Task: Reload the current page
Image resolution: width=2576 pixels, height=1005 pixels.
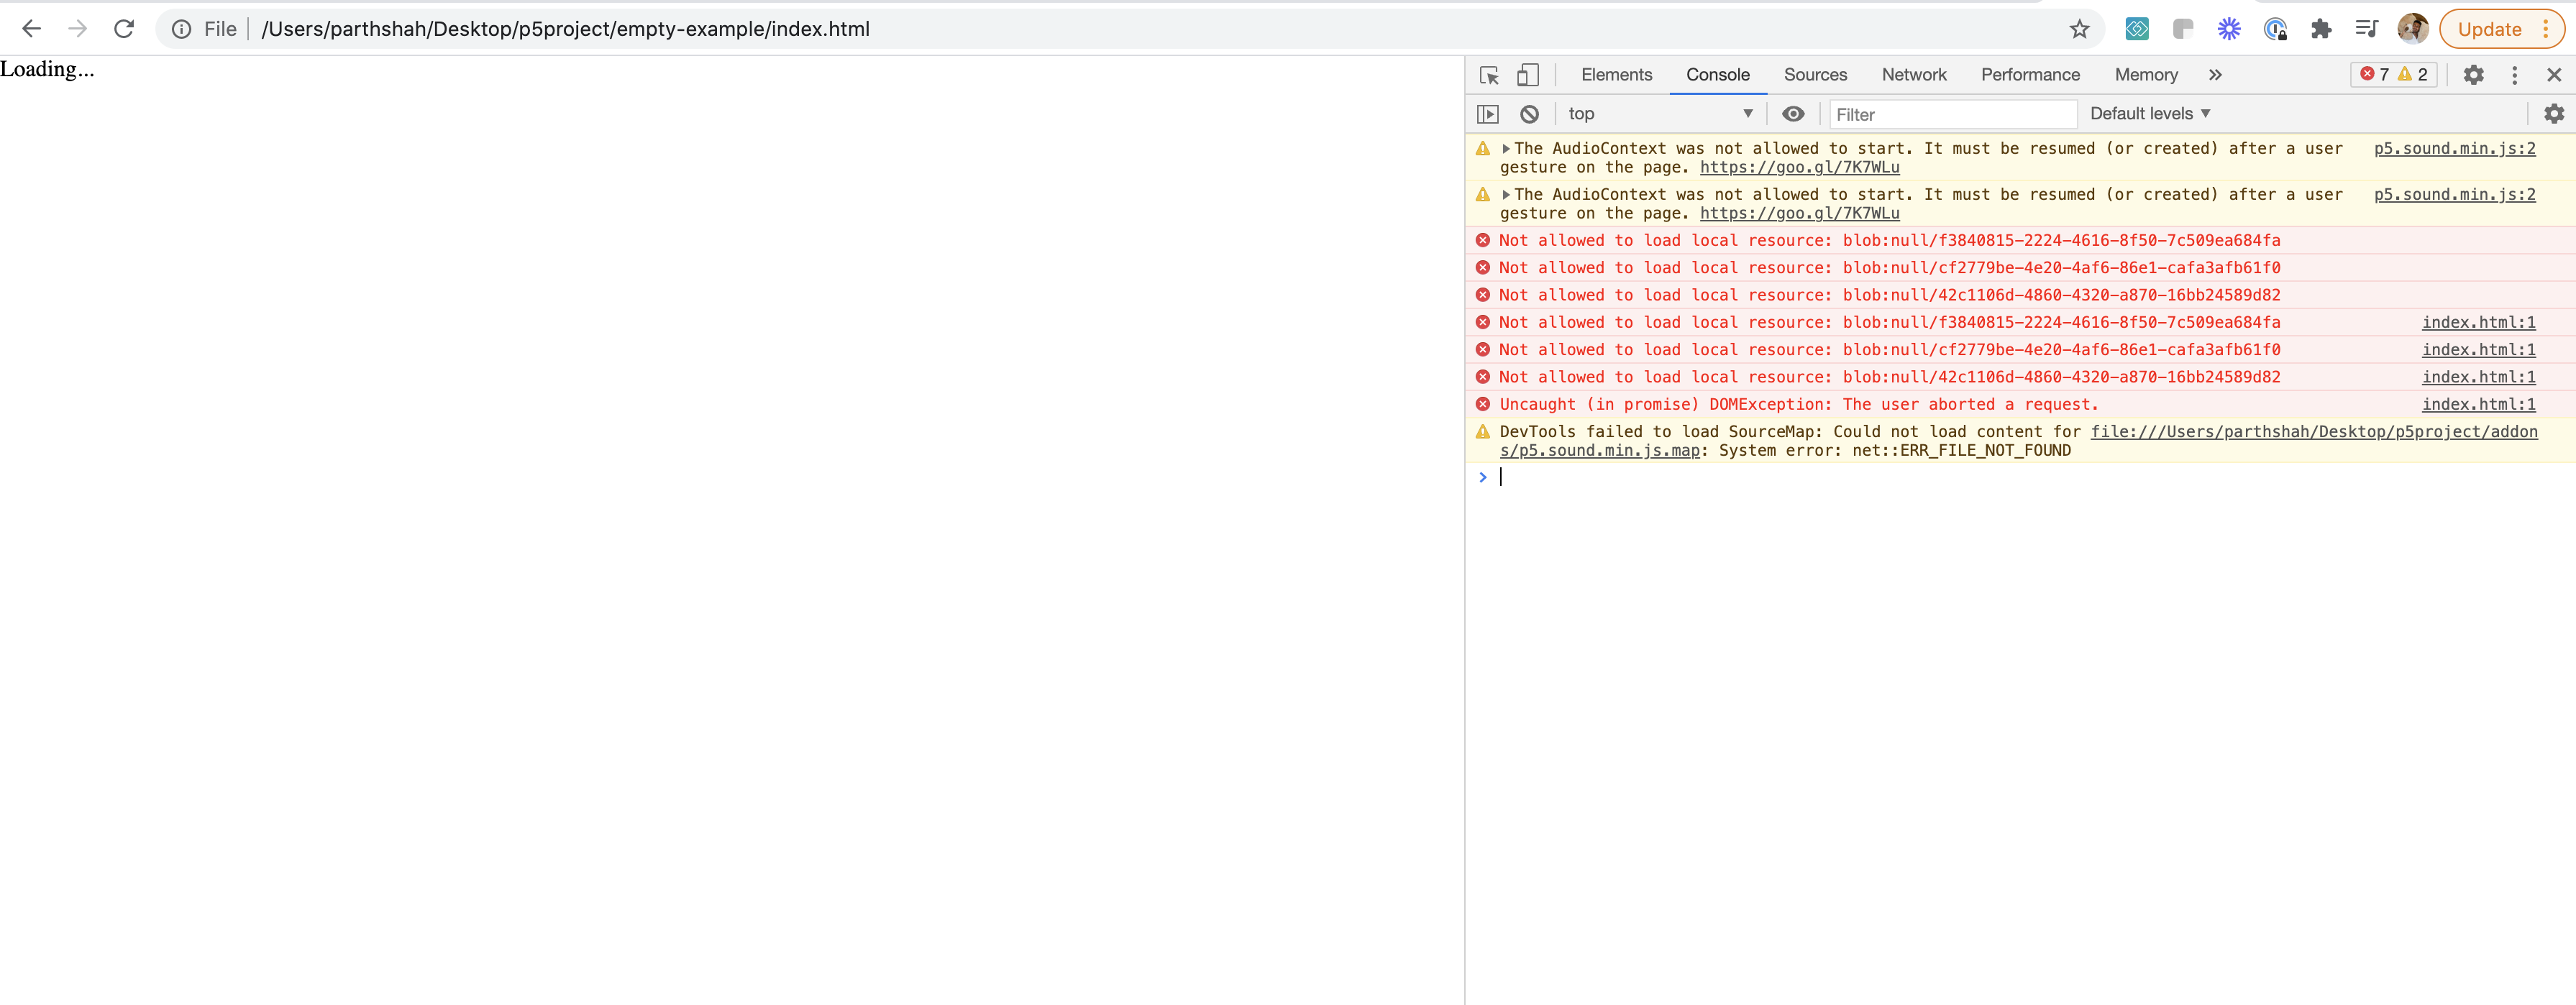Action: [124, 29]
